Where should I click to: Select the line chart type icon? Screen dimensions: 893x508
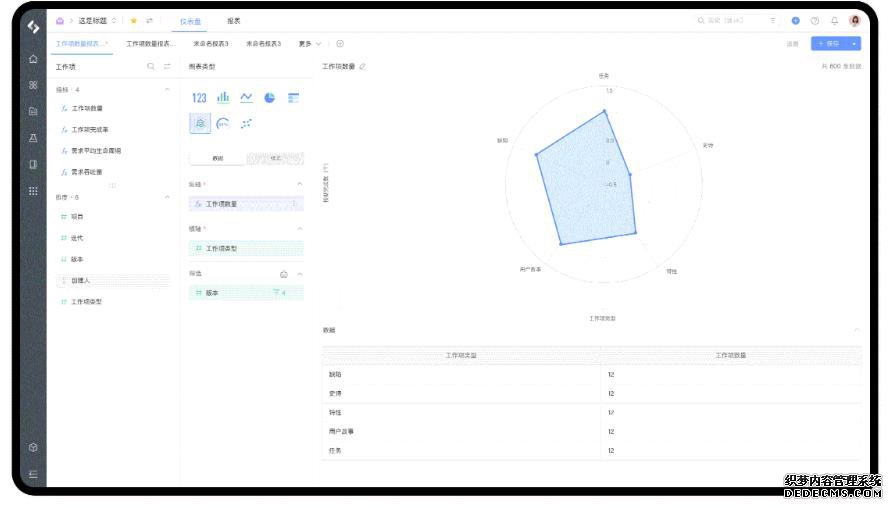[x=246, y=97]
